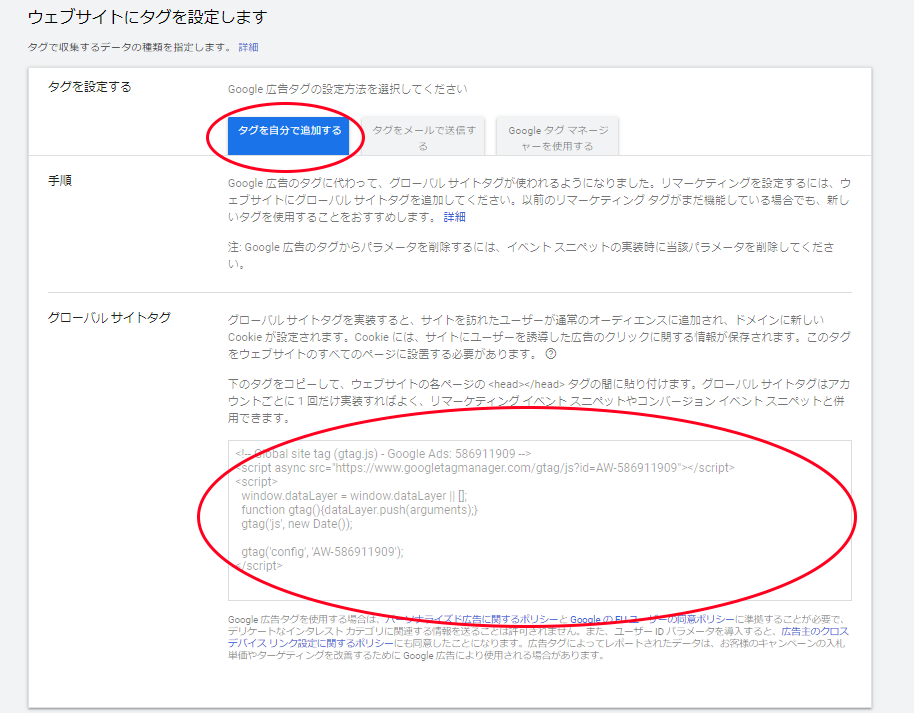Click the function gtag() code line
Image resolution: width=914 pixels, height=713 pixels.
[359, 510]
